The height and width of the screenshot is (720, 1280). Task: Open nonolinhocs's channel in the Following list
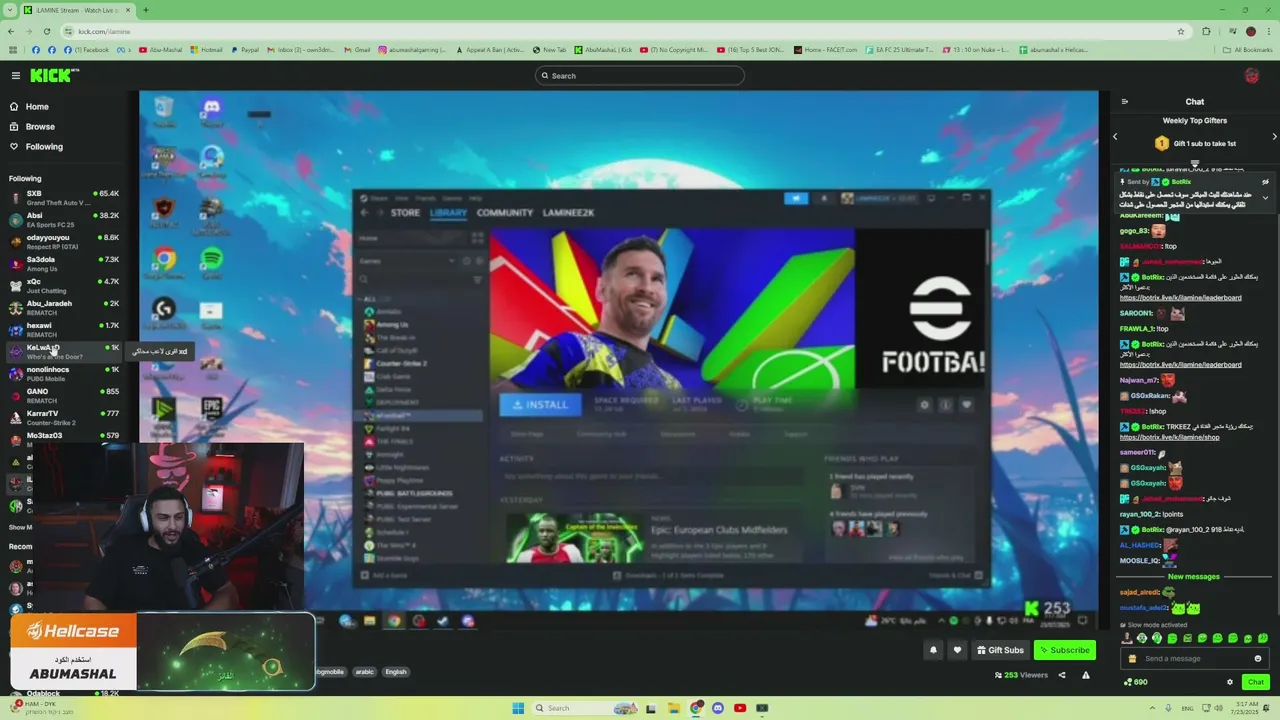[64, 374]
